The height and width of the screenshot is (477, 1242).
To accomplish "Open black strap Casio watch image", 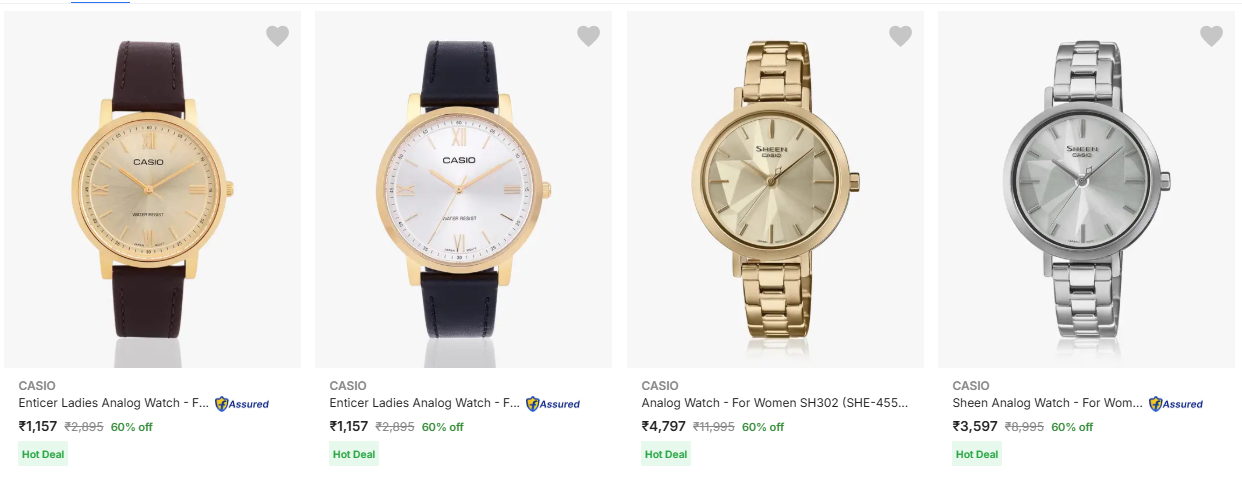I will click(463, 189).
